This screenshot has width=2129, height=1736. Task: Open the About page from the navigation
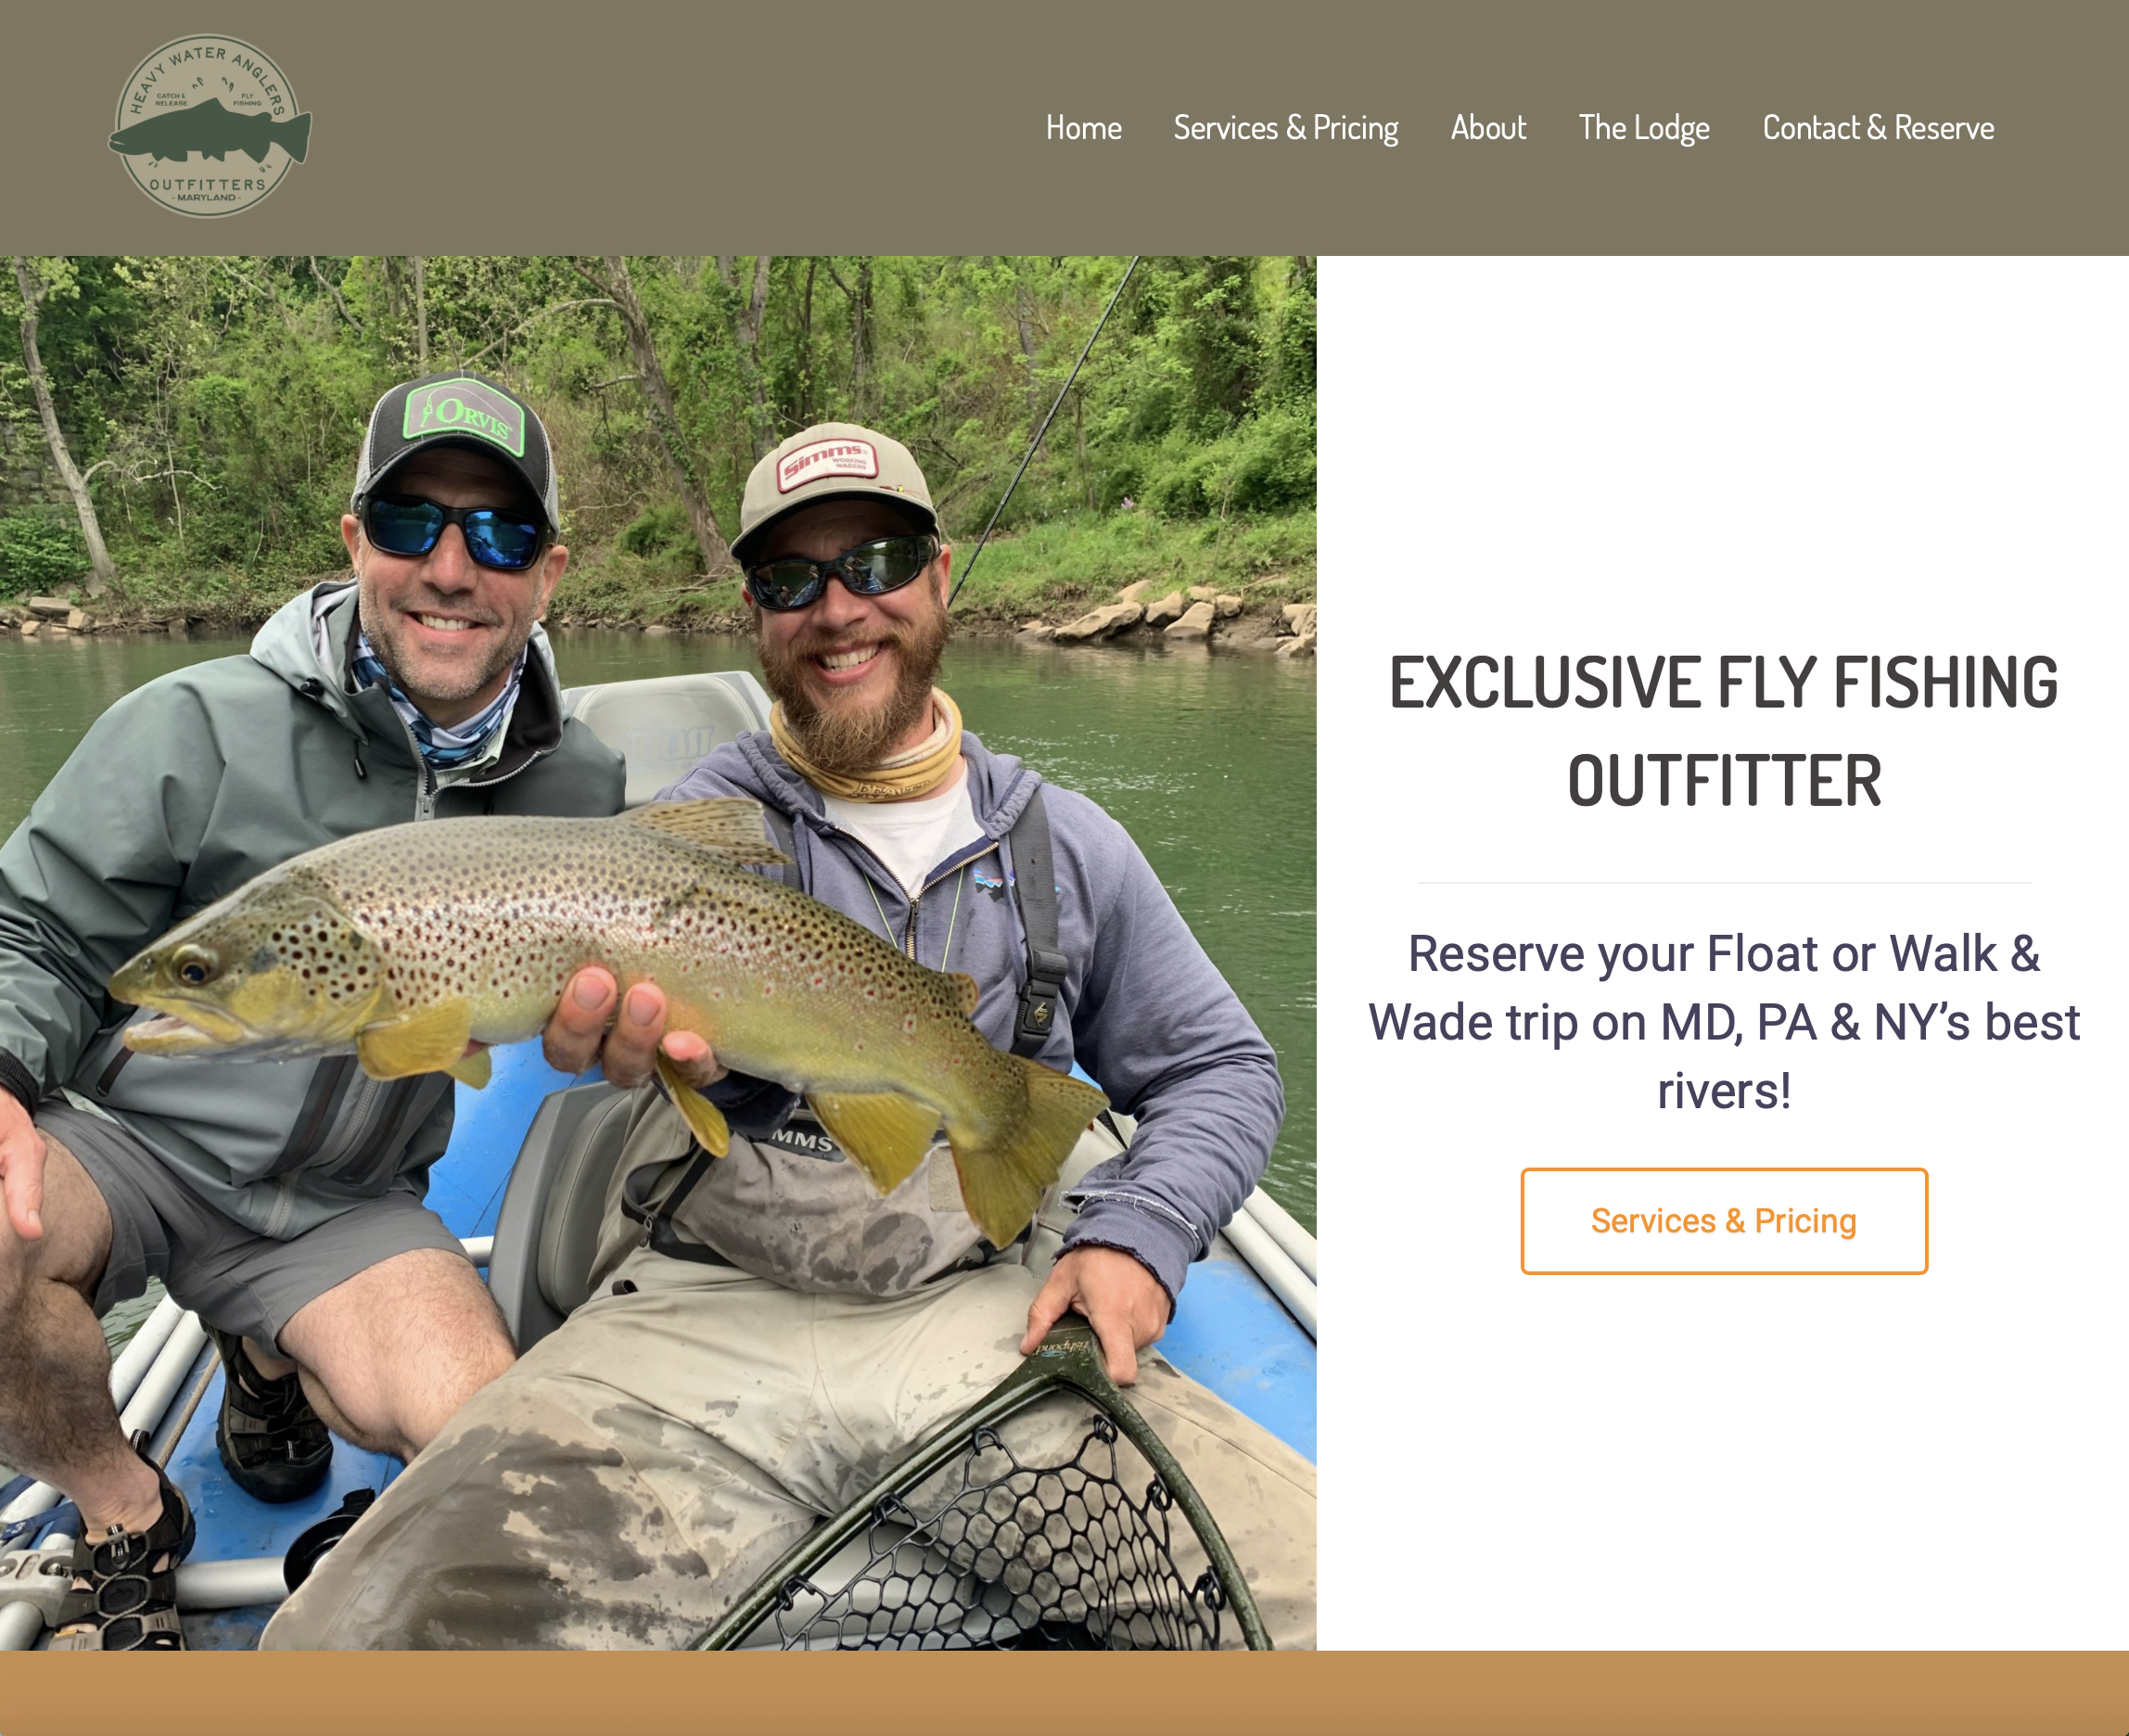1488,128
